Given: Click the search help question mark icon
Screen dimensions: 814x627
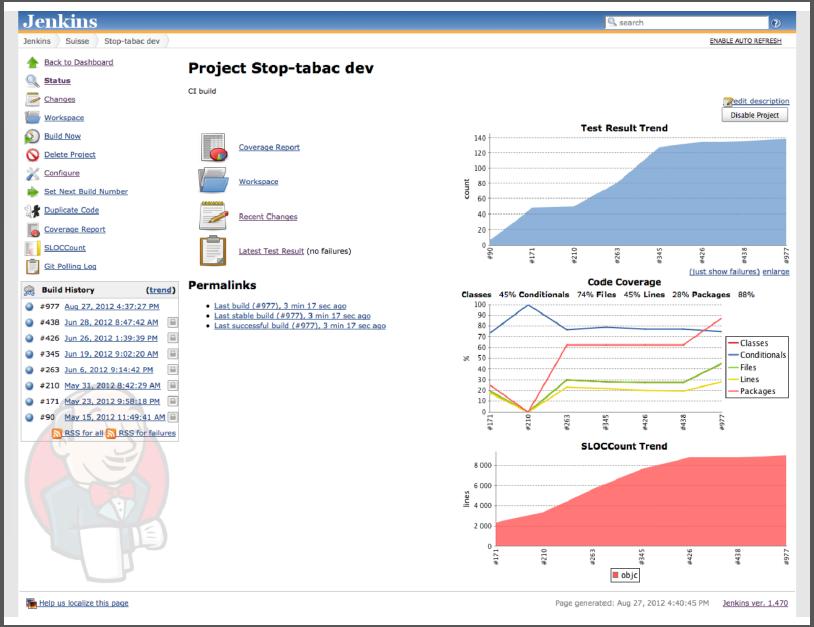Looking at the screenshot, I should [x=775, y=22].
